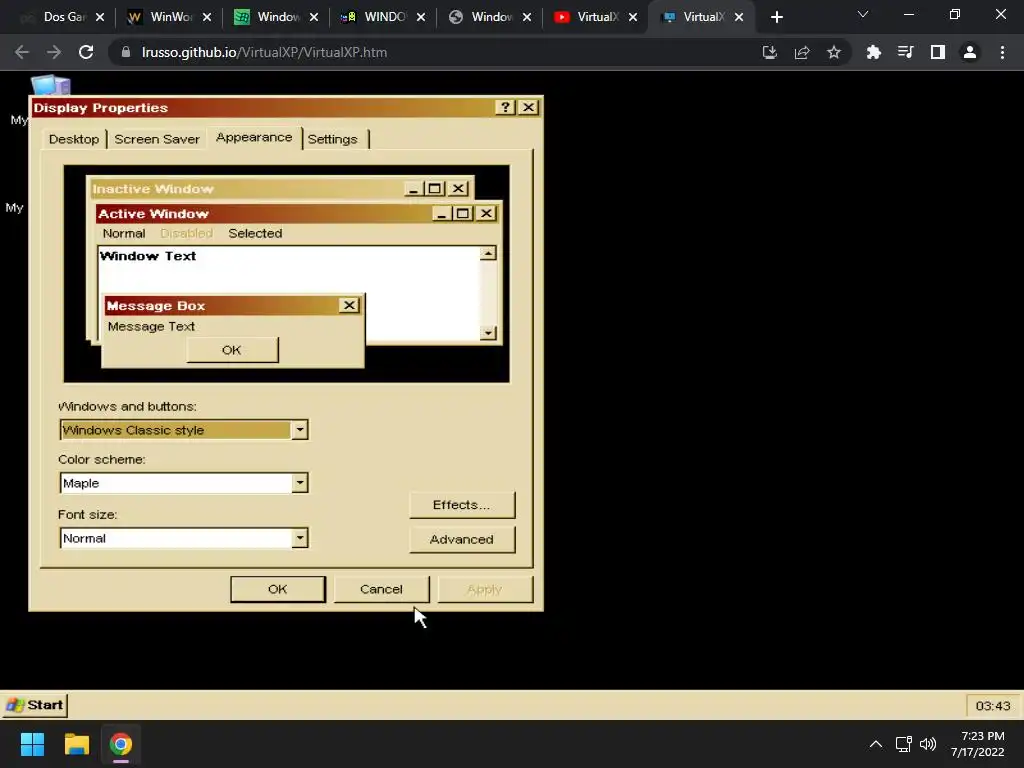Reload the VirtualXP page
Screen dimensions: 1024x768
point(86,52)
